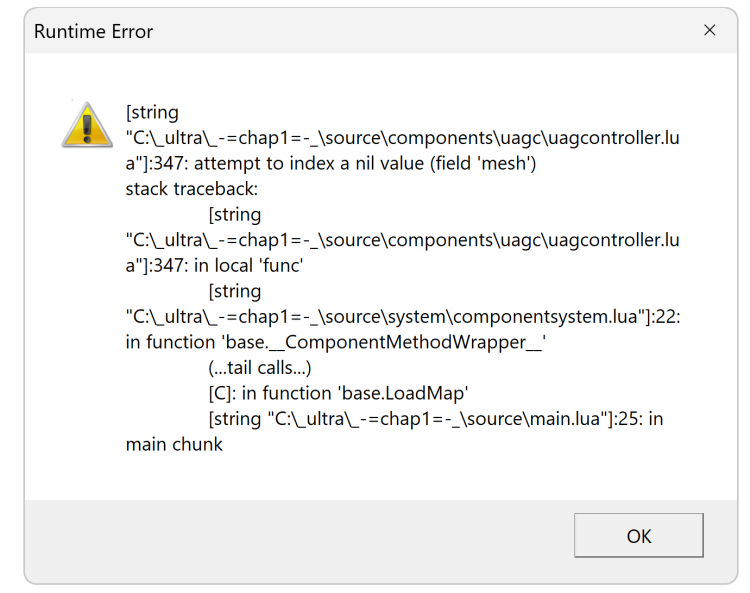Close the Runtime Error dialog
The height and width of the screenshot is (593, 750).
coord(710,31)
